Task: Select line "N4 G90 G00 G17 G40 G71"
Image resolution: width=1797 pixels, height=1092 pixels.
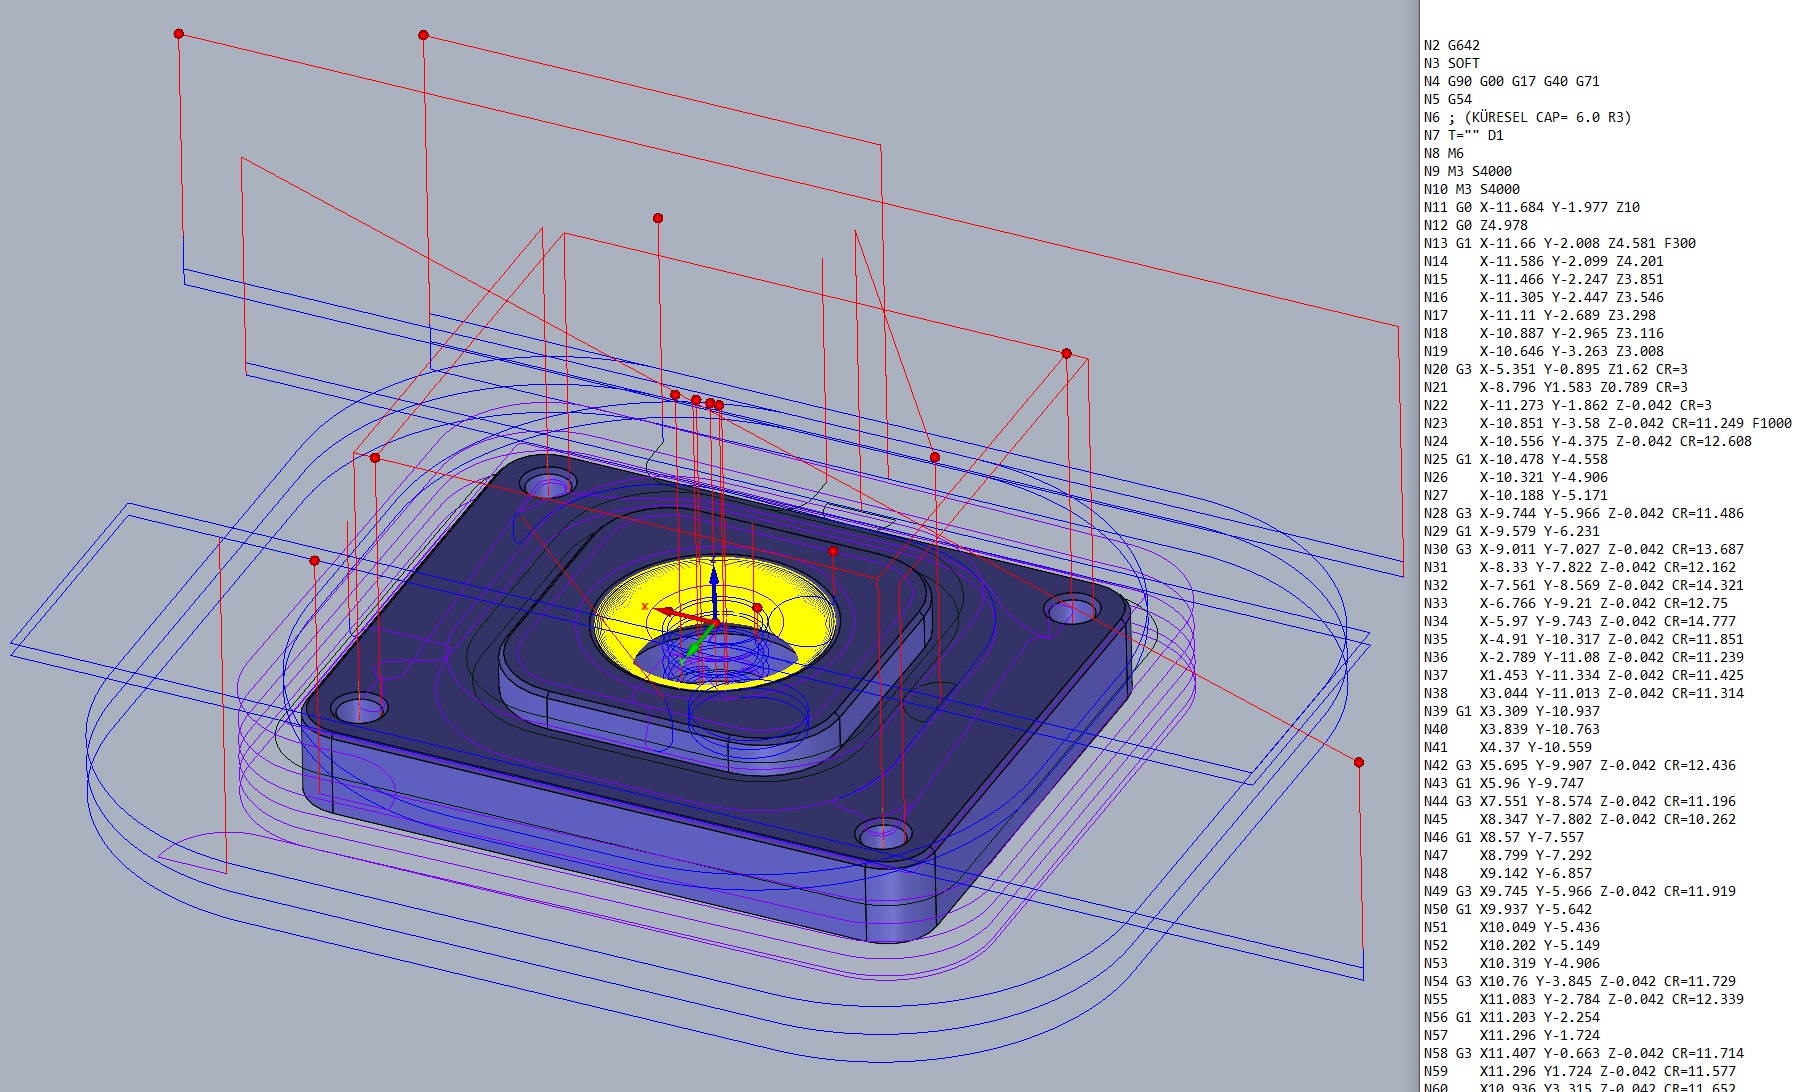Action: click(1512, 81)
